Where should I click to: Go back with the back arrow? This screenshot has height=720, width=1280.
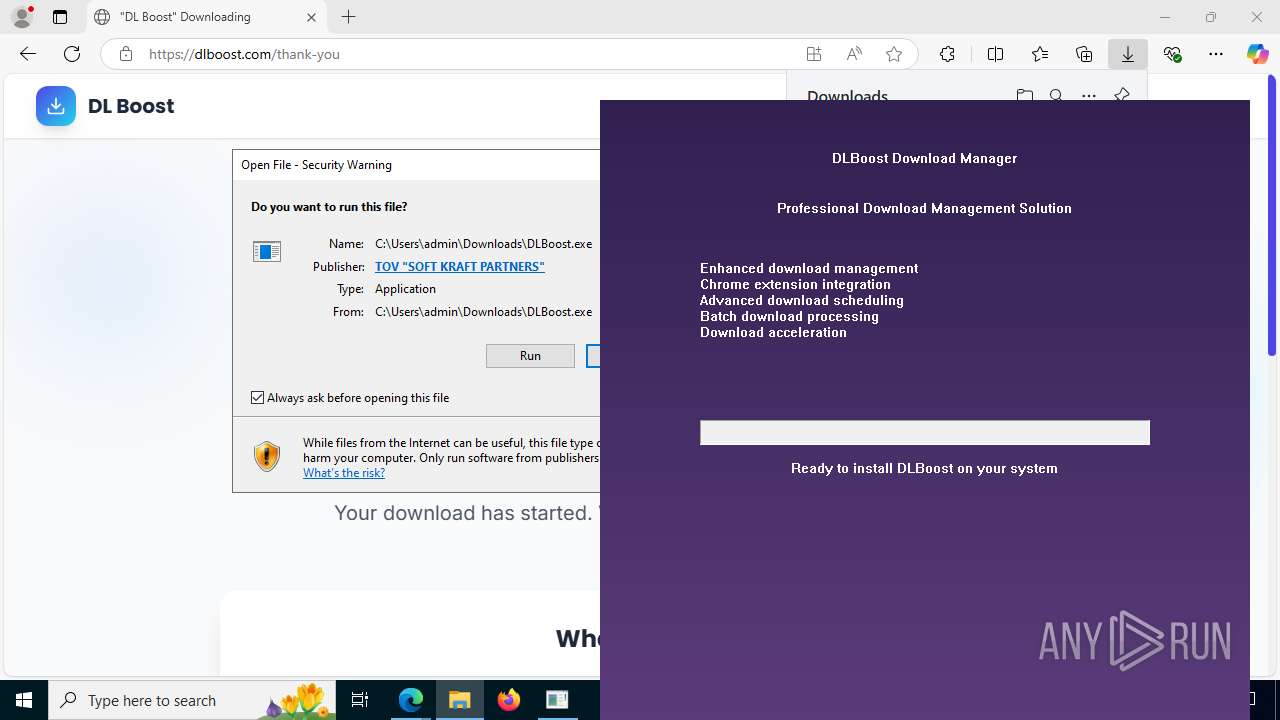28,54
